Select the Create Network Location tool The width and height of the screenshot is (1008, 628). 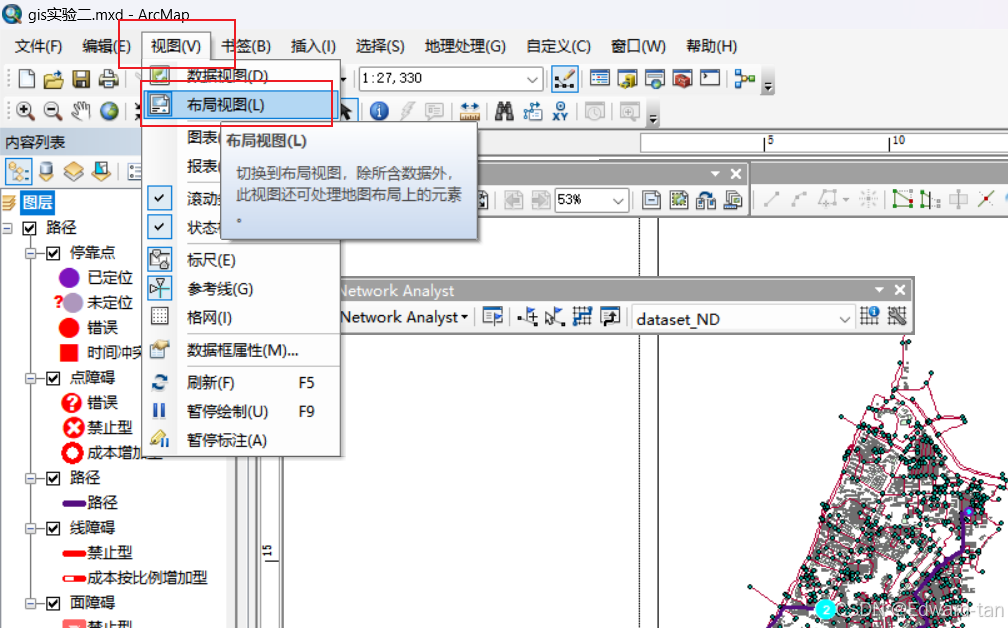[x=527, y=316]
